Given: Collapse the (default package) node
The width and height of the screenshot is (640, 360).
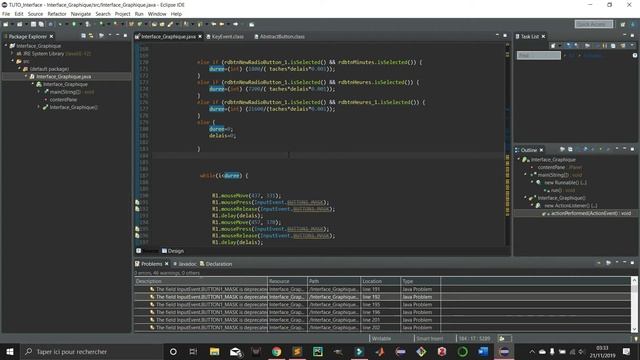Looking at the screenshot, I should (19, 69).
